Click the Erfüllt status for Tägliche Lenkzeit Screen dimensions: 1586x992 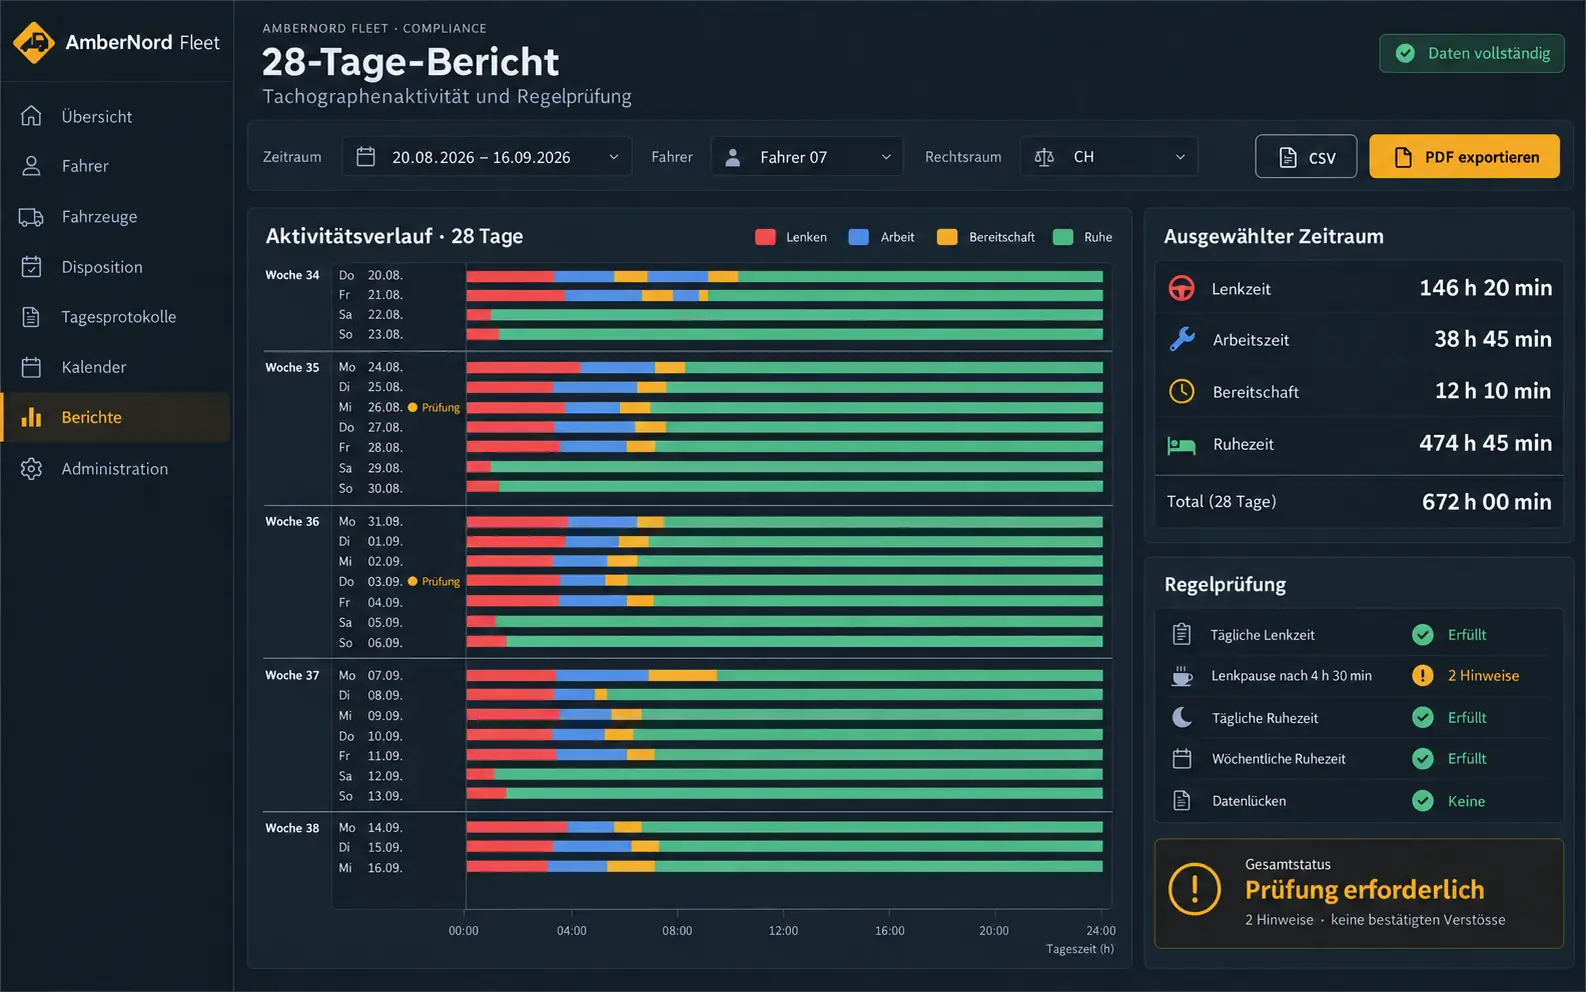tap(1467, 635)
